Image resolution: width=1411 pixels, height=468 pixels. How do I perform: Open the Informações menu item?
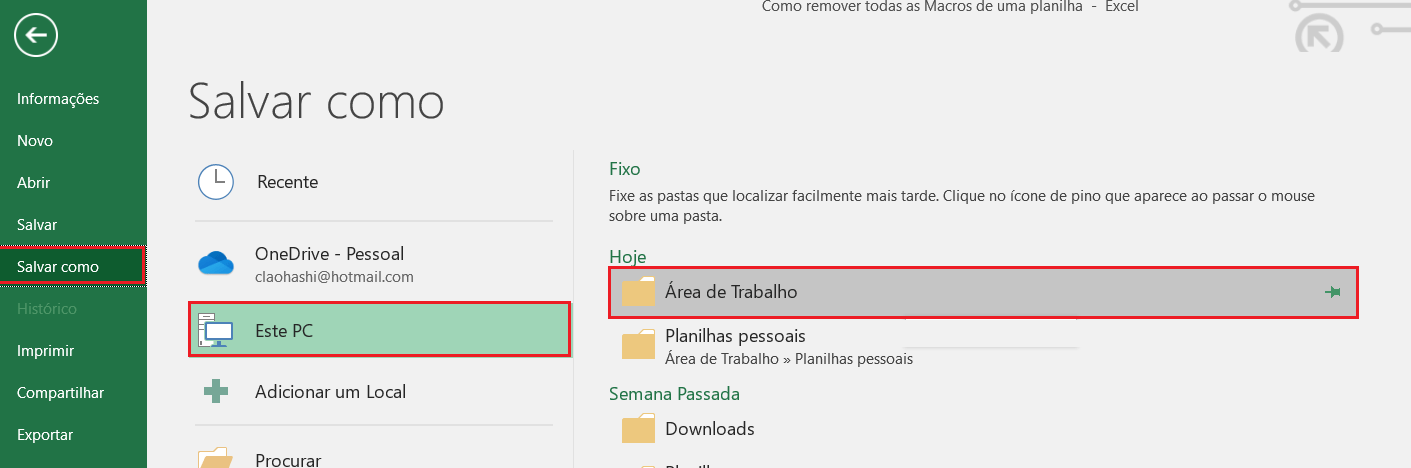click(58, 99)
